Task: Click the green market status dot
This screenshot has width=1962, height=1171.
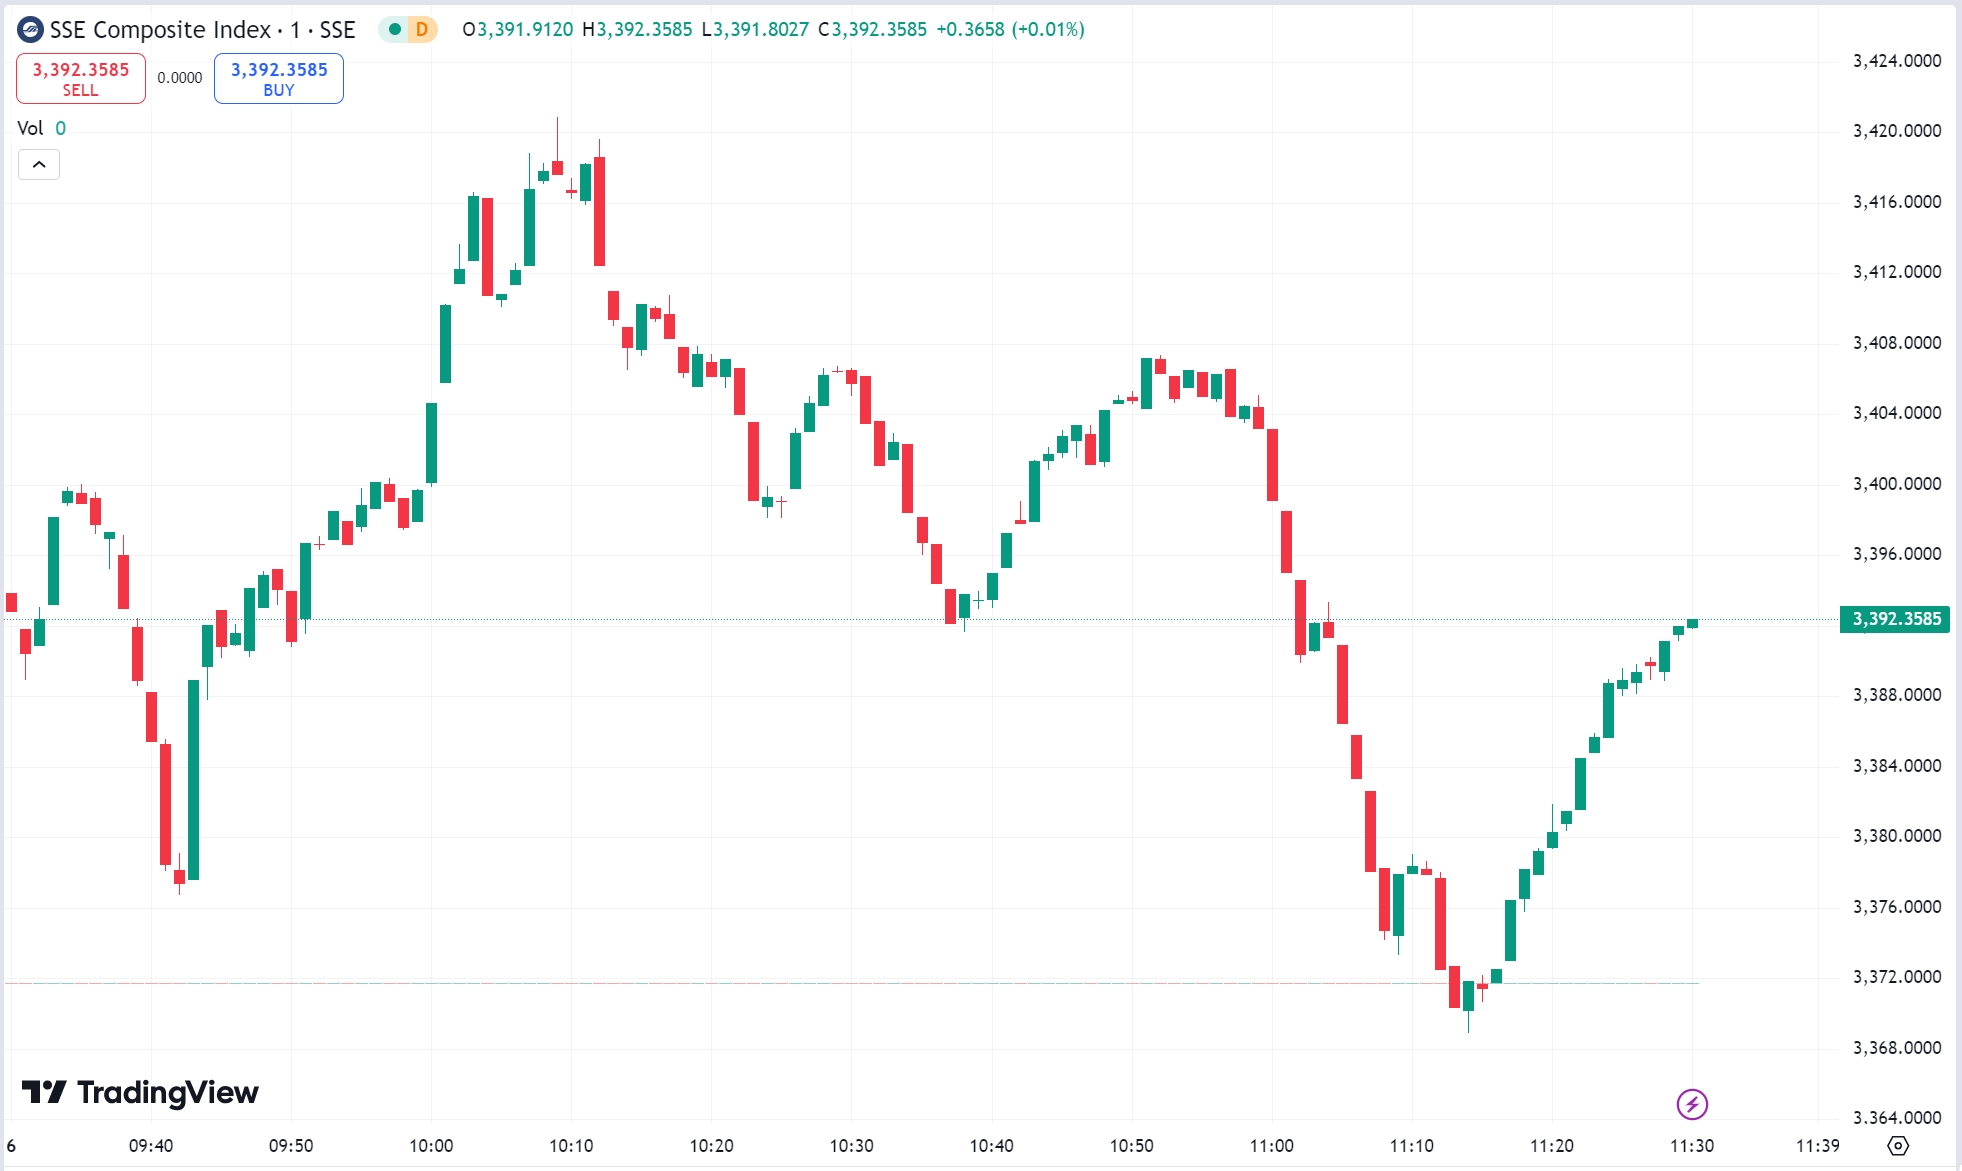Action: click(x=394, y=30)
